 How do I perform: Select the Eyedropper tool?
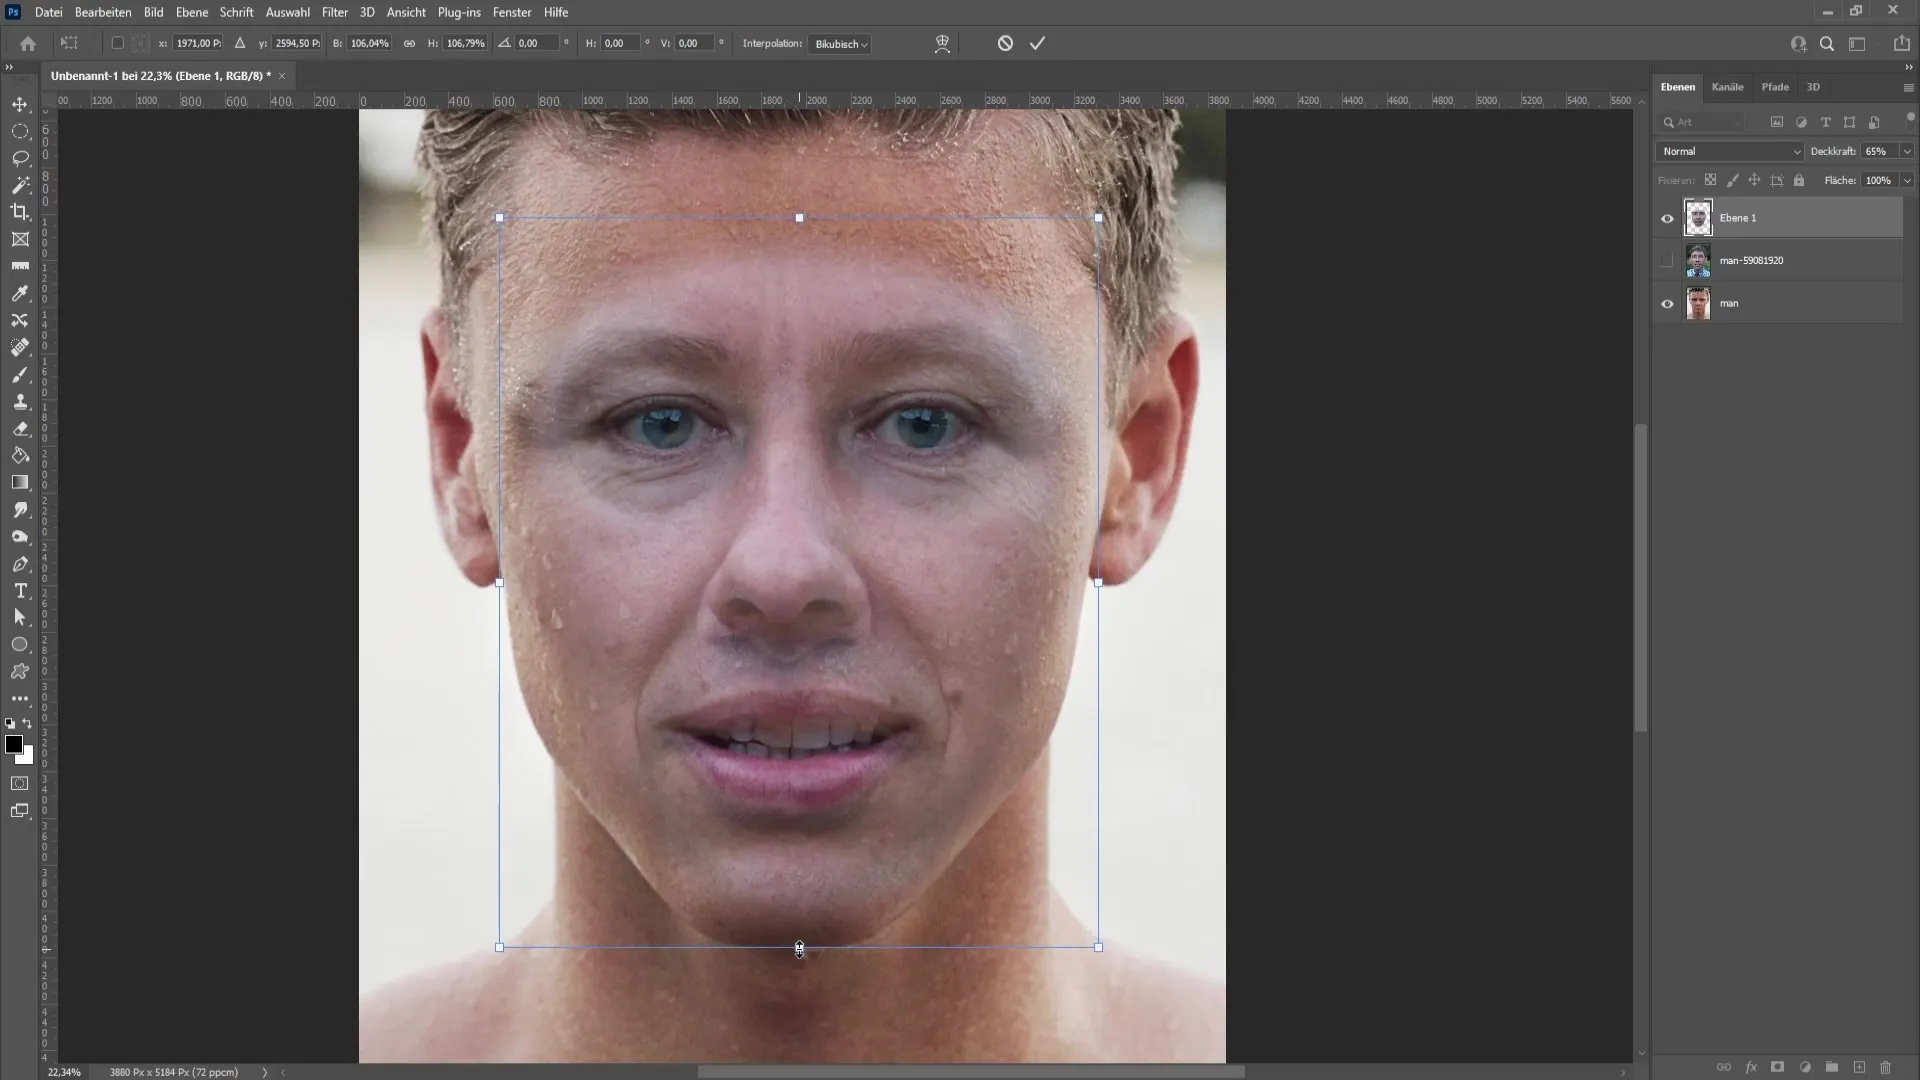tap(20, 293)
